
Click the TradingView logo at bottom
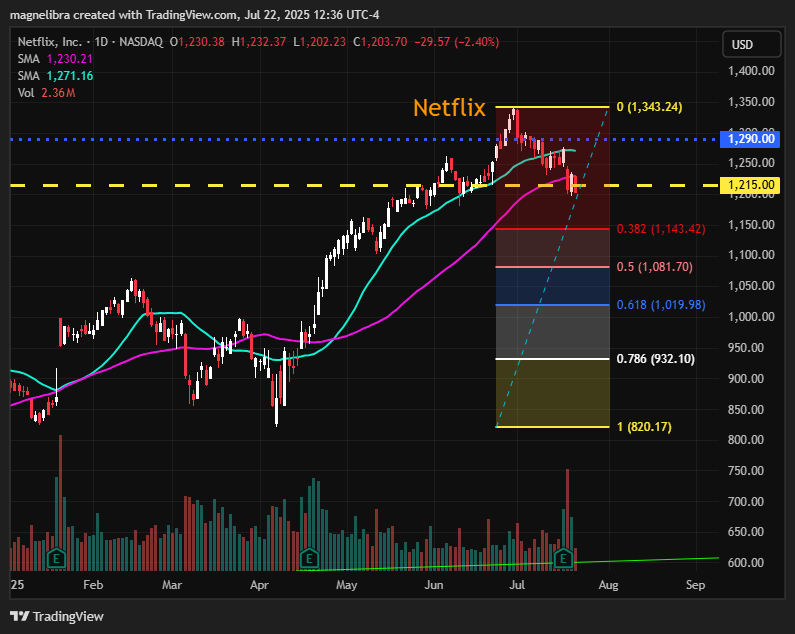click(56, 616)
